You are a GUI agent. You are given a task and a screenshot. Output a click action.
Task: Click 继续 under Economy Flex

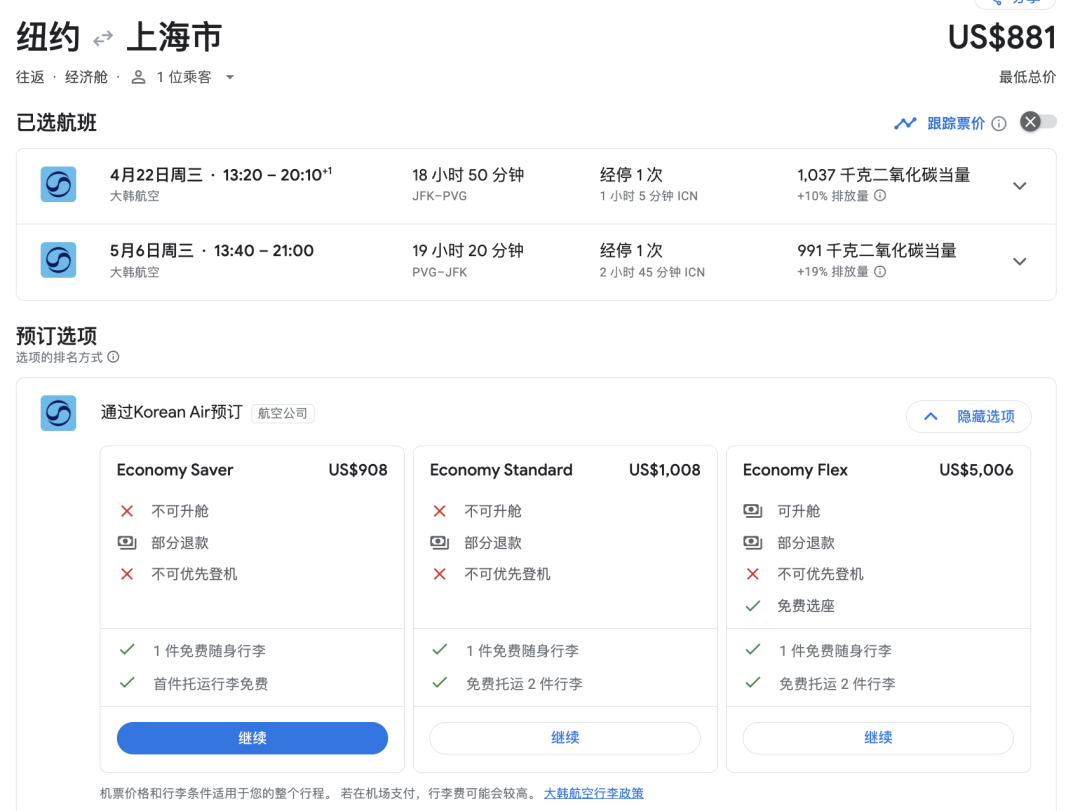pos(878,738)
